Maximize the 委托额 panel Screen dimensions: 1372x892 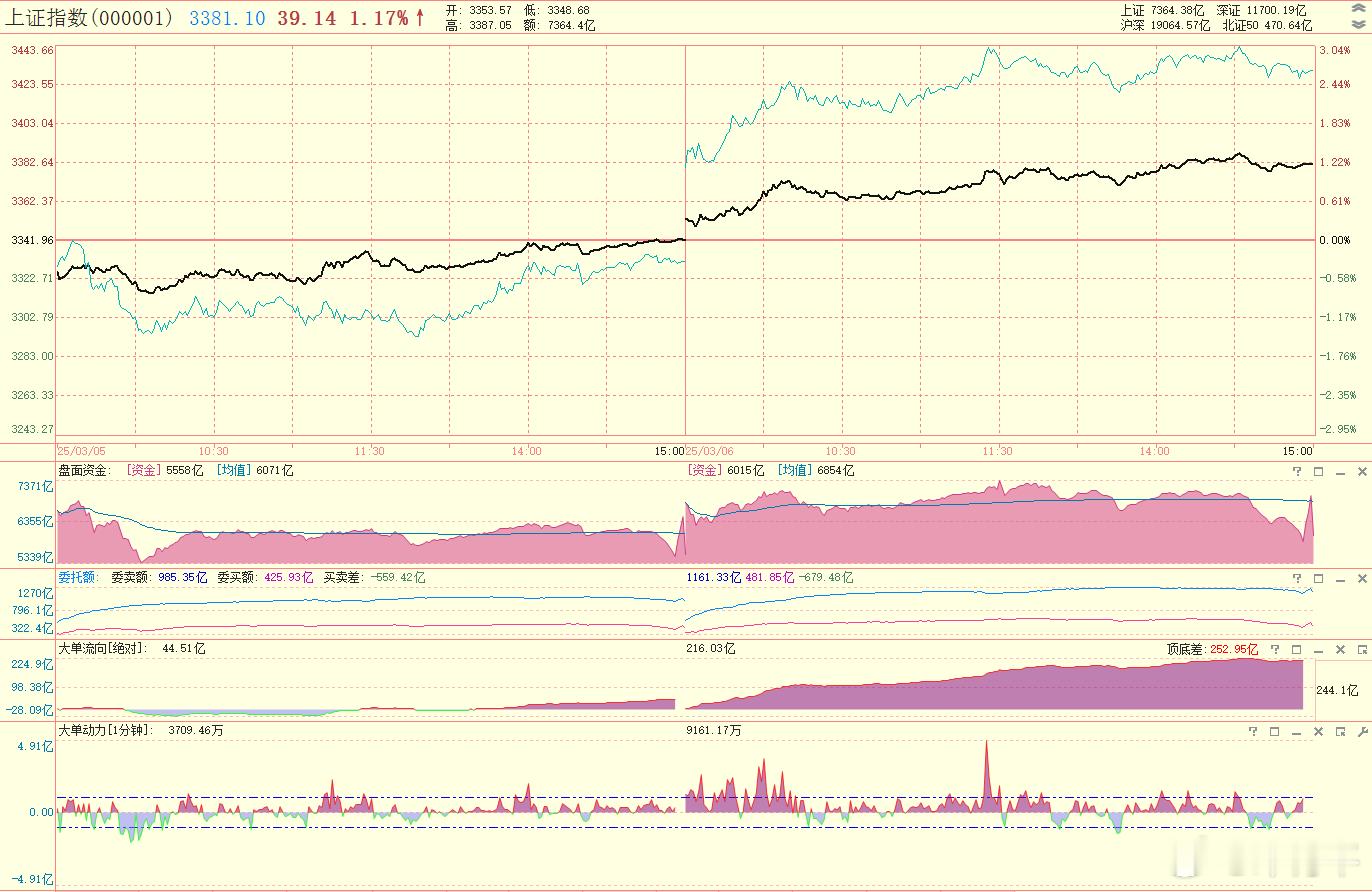[x=1318, y=578]
